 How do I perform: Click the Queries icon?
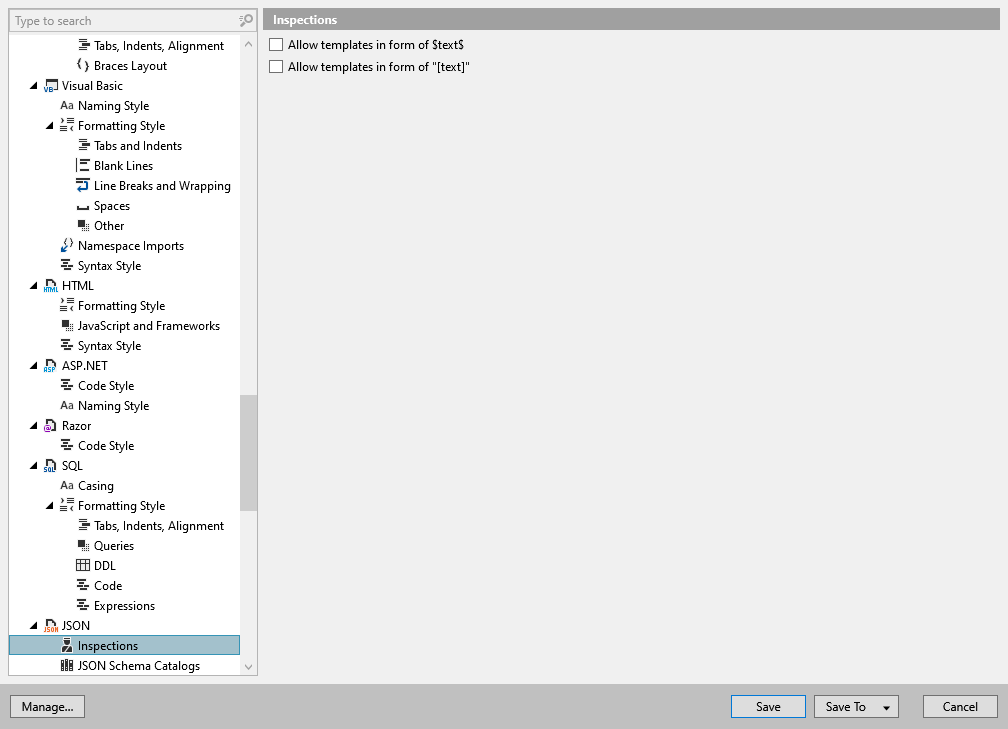84,546
